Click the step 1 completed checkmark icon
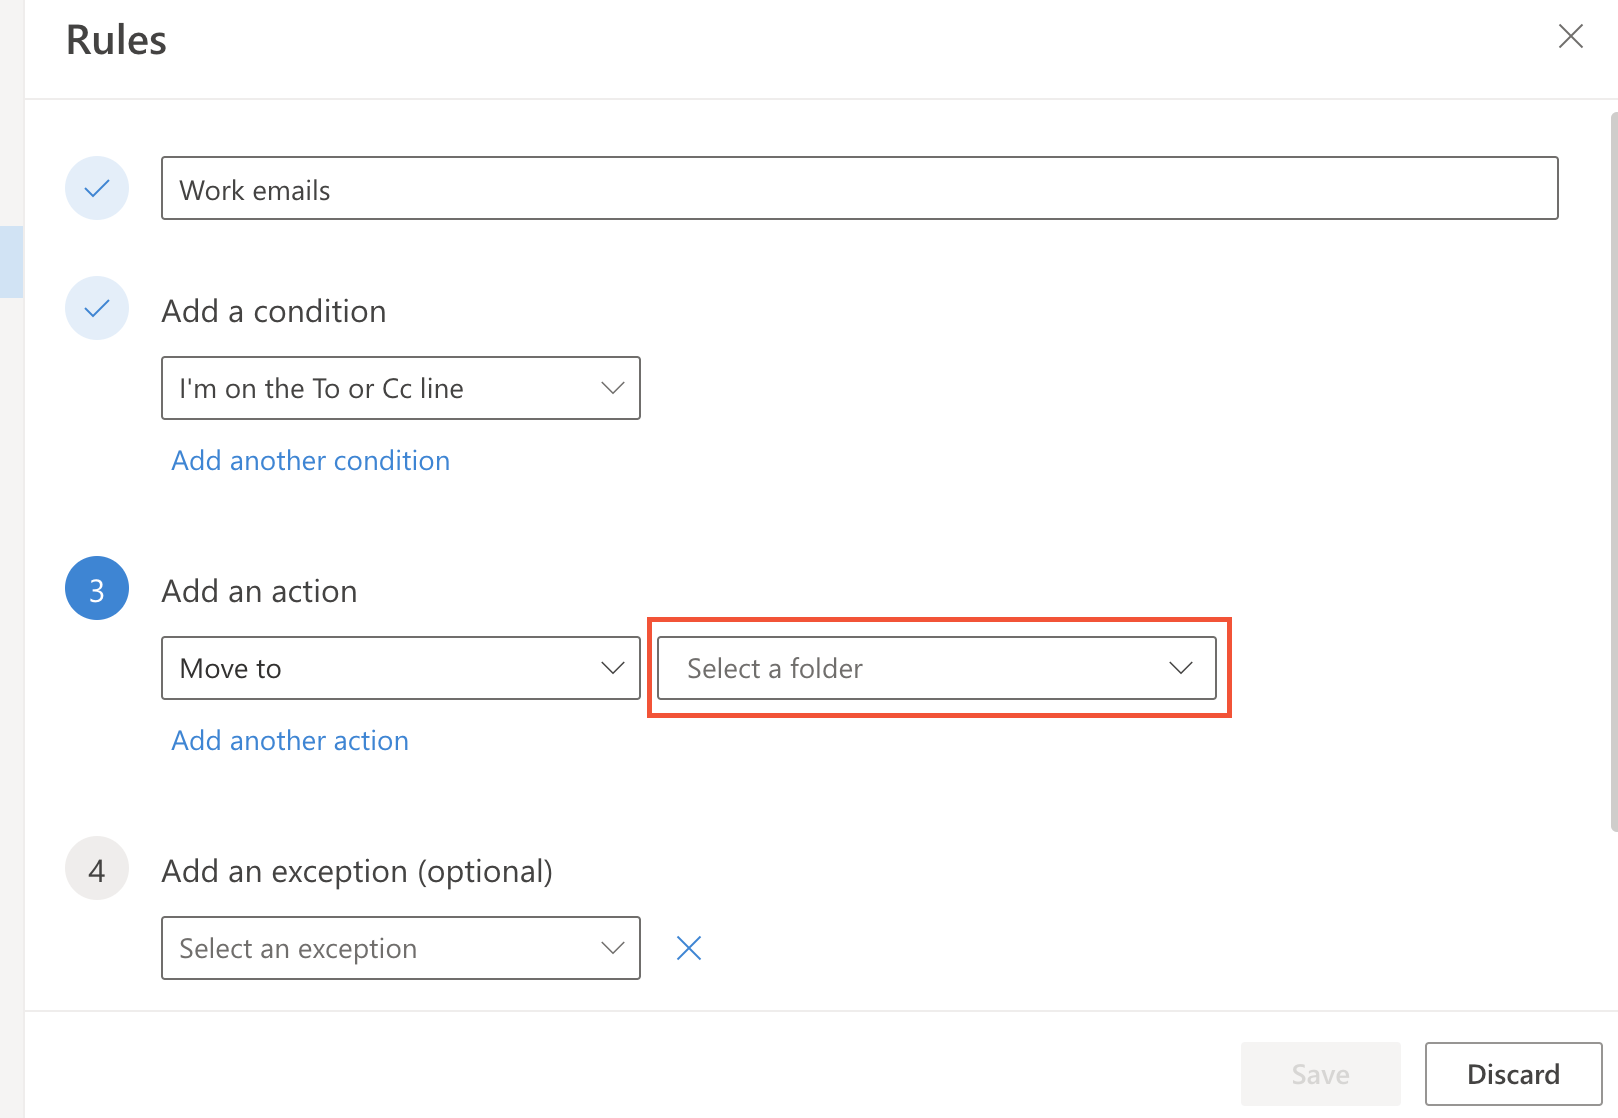The image size is (1618, 1118). coord(96,188)
